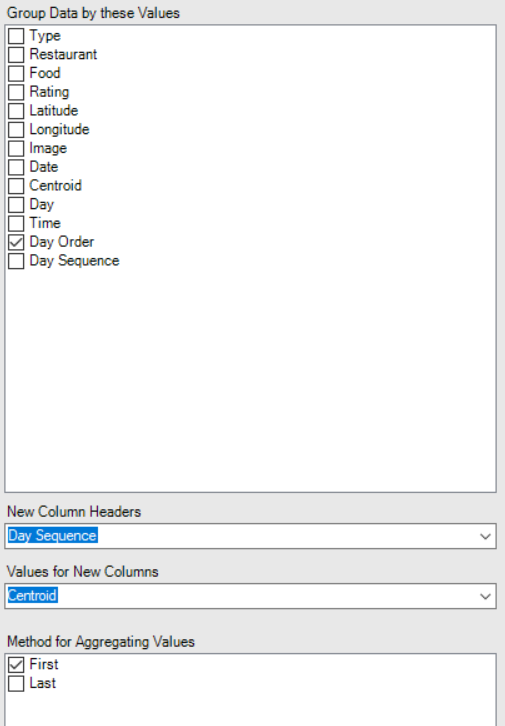Select the Rating checkbox

click(x=16, y=92)
